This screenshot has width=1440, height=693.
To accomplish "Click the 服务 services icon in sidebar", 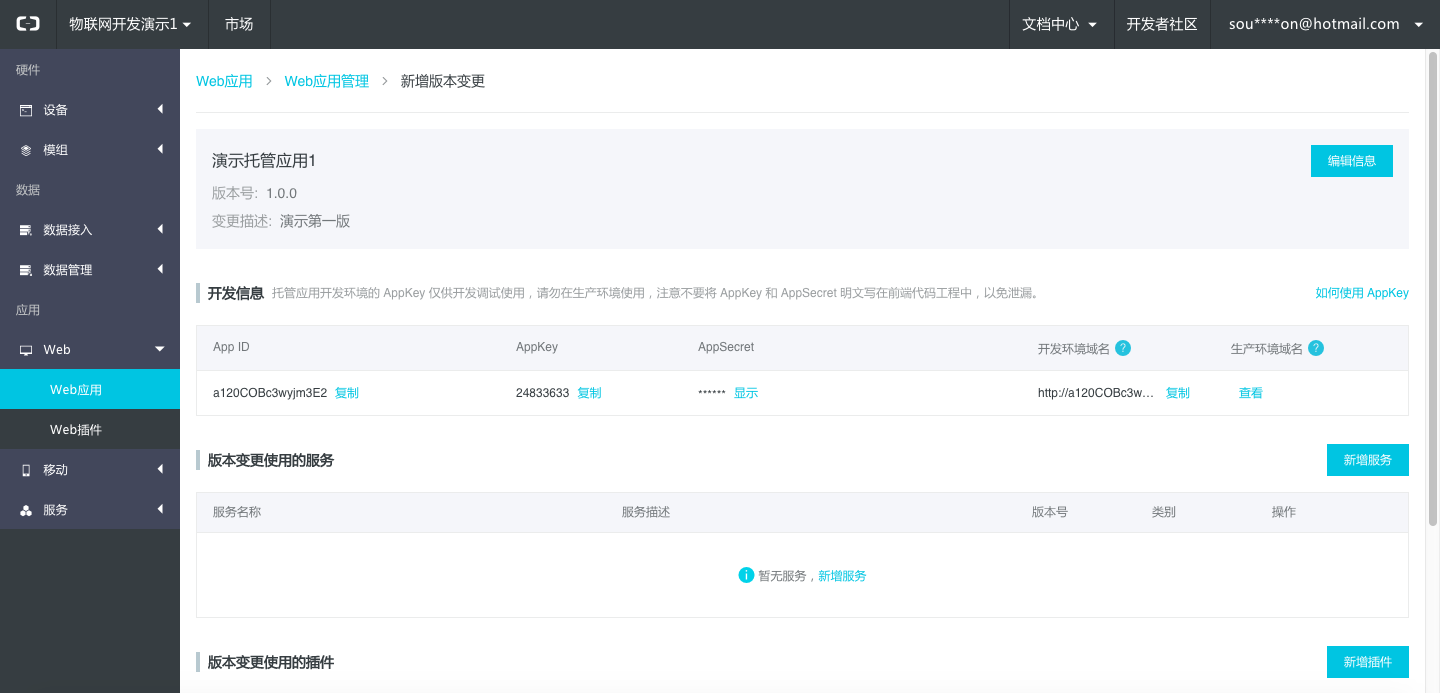I will tap(26, 510).
